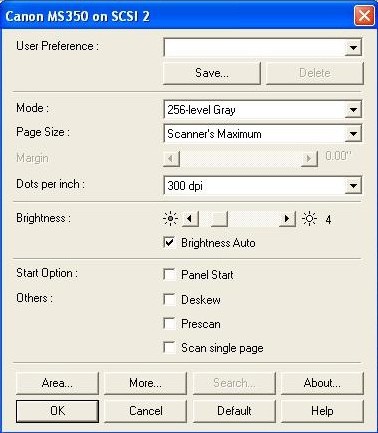Enable the Deskew checkbox

[x=169, y=299]
